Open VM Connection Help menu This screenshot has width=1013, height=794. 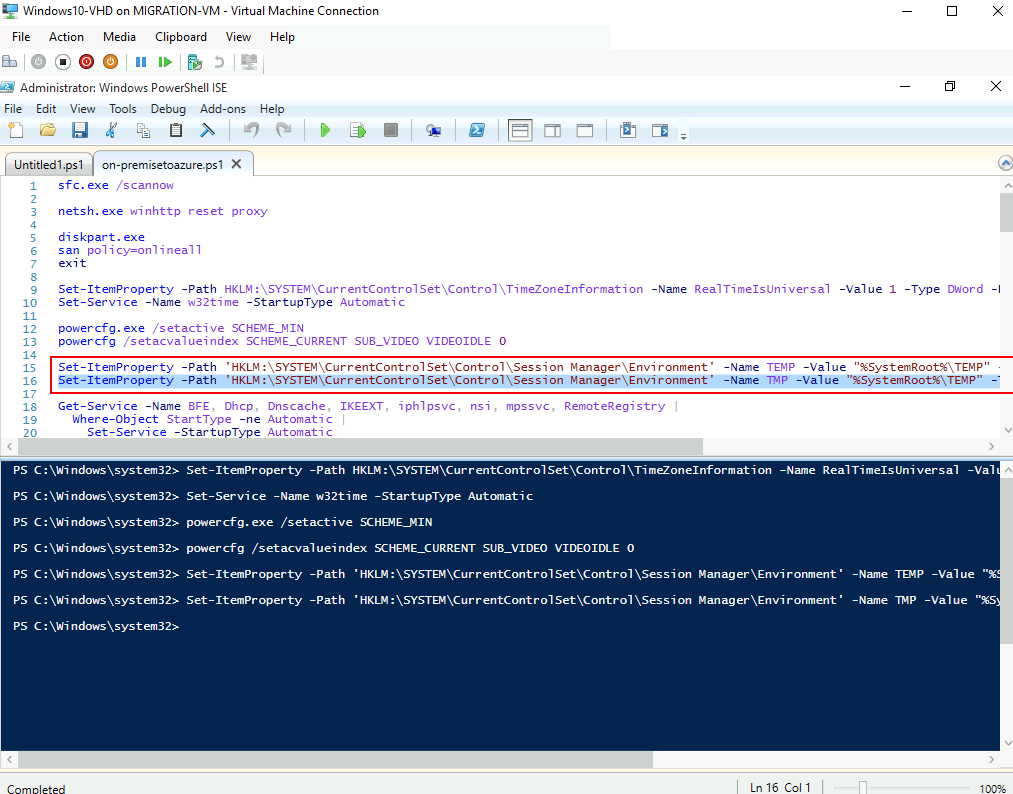(x=282, y=37)
